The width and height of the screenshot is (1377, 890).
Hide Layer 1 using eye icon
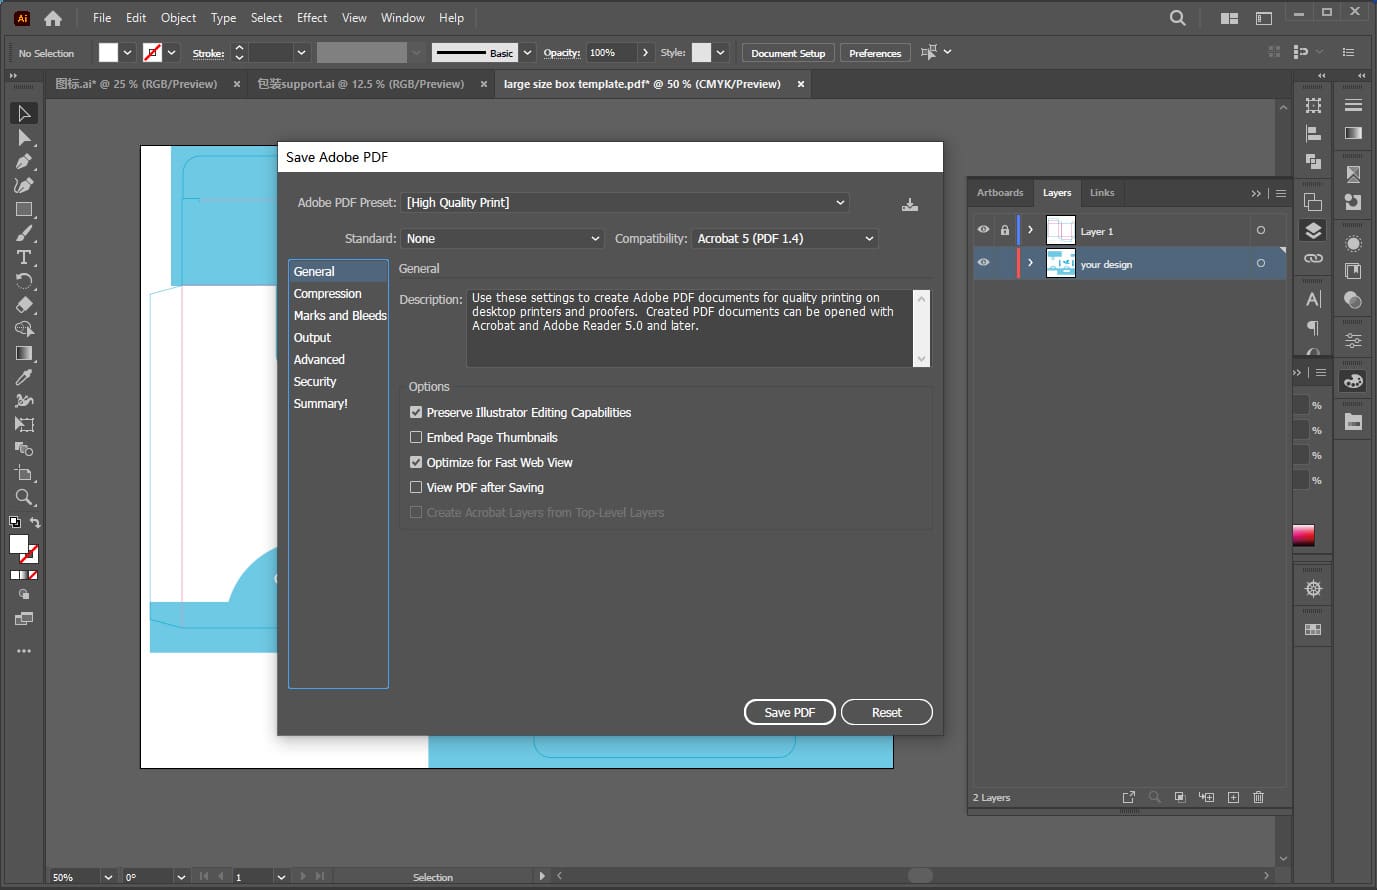[983, 230]
